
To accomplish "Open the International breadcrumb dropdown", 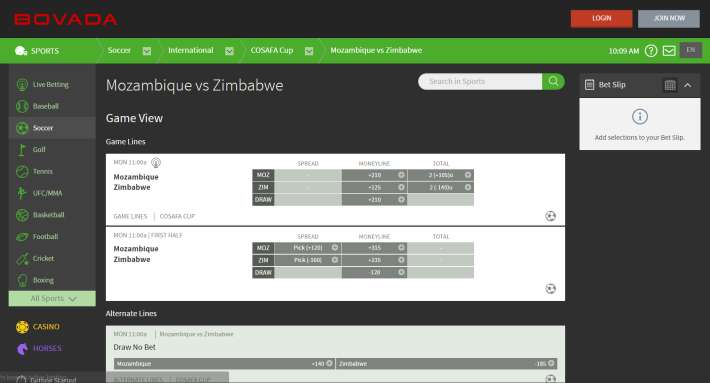I will pyautogui.click(x=230, y=51).
